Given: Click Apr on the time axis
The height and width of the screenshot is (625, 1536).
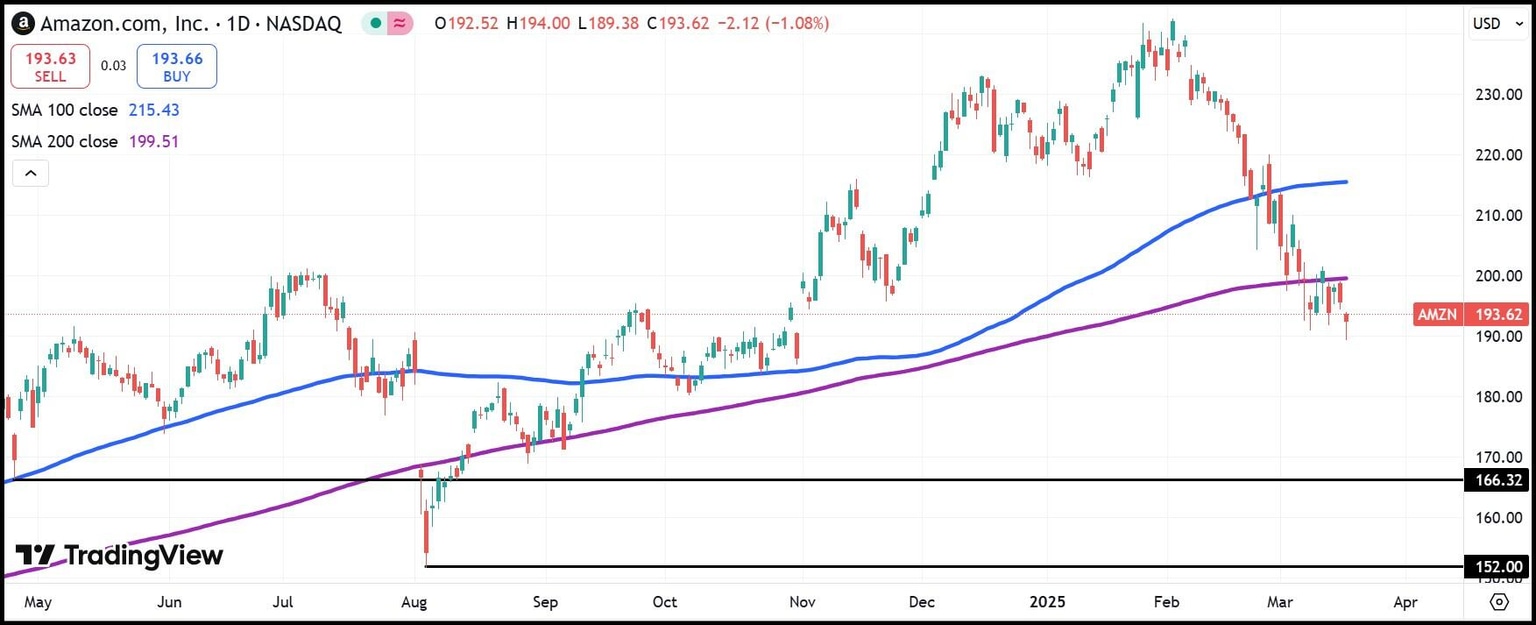Looking at the screenshot, I should point(1404,602).
